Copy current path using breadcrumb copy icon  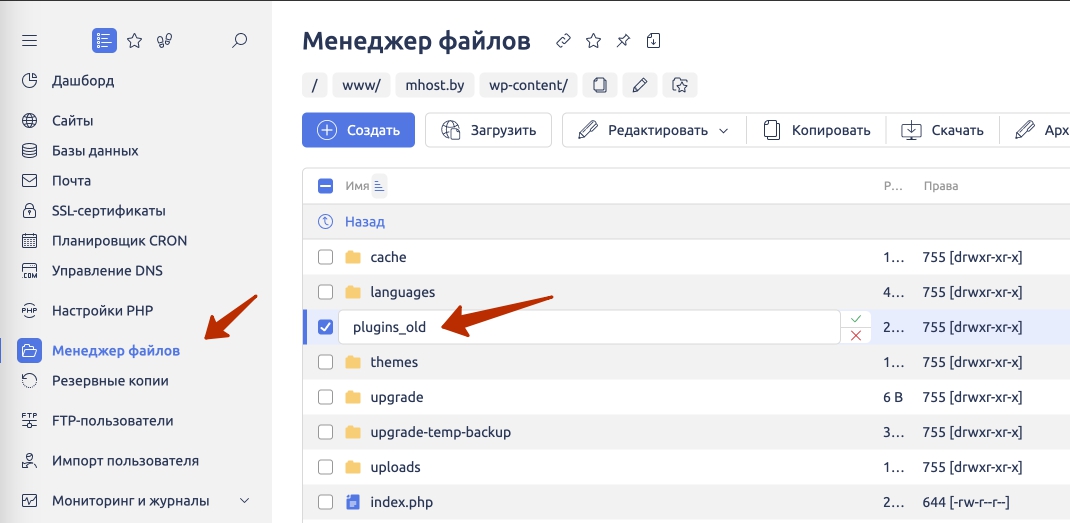pos(601,85)
